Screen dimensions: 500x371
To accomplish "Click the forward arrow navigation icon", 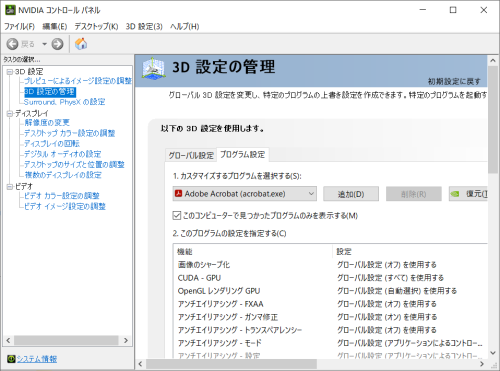I will coord(57,44).
